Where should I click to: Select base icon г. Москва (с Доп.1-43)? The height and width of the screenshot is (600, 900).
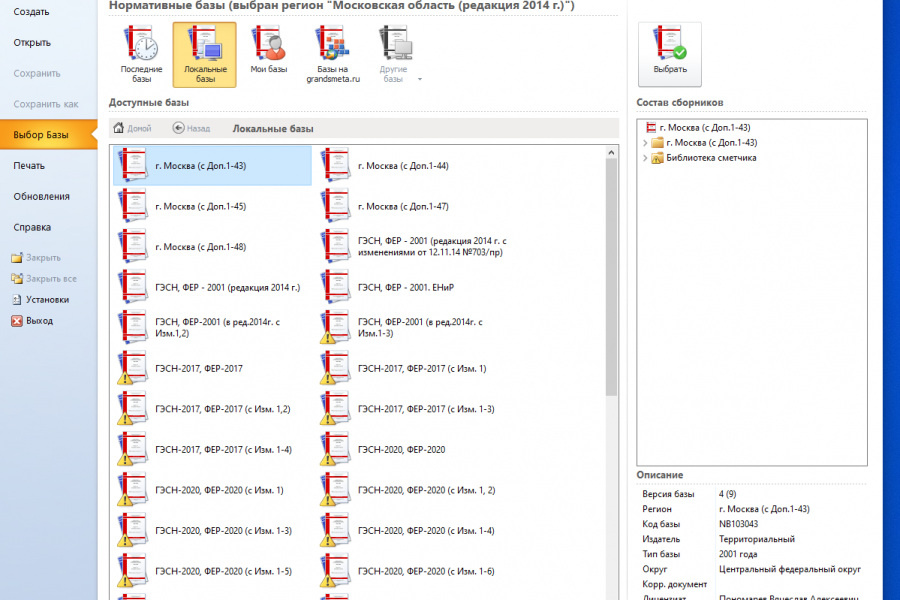pos(133,165)
